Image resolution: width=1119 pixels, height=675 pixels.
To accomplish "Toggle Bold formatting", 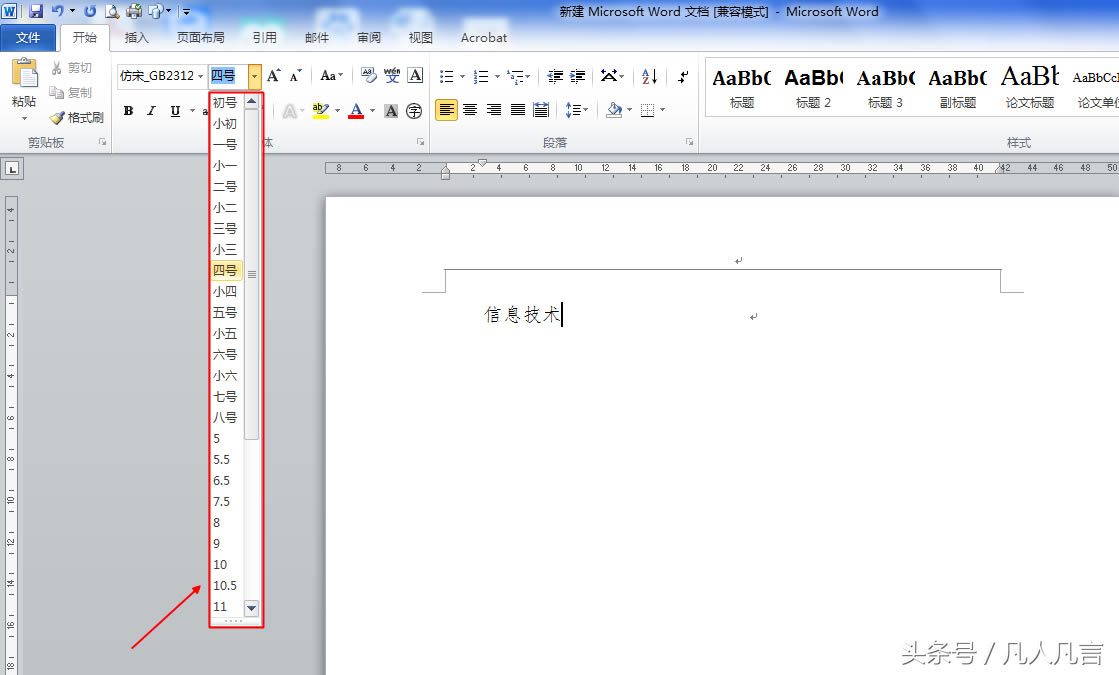I will (128, 111).
